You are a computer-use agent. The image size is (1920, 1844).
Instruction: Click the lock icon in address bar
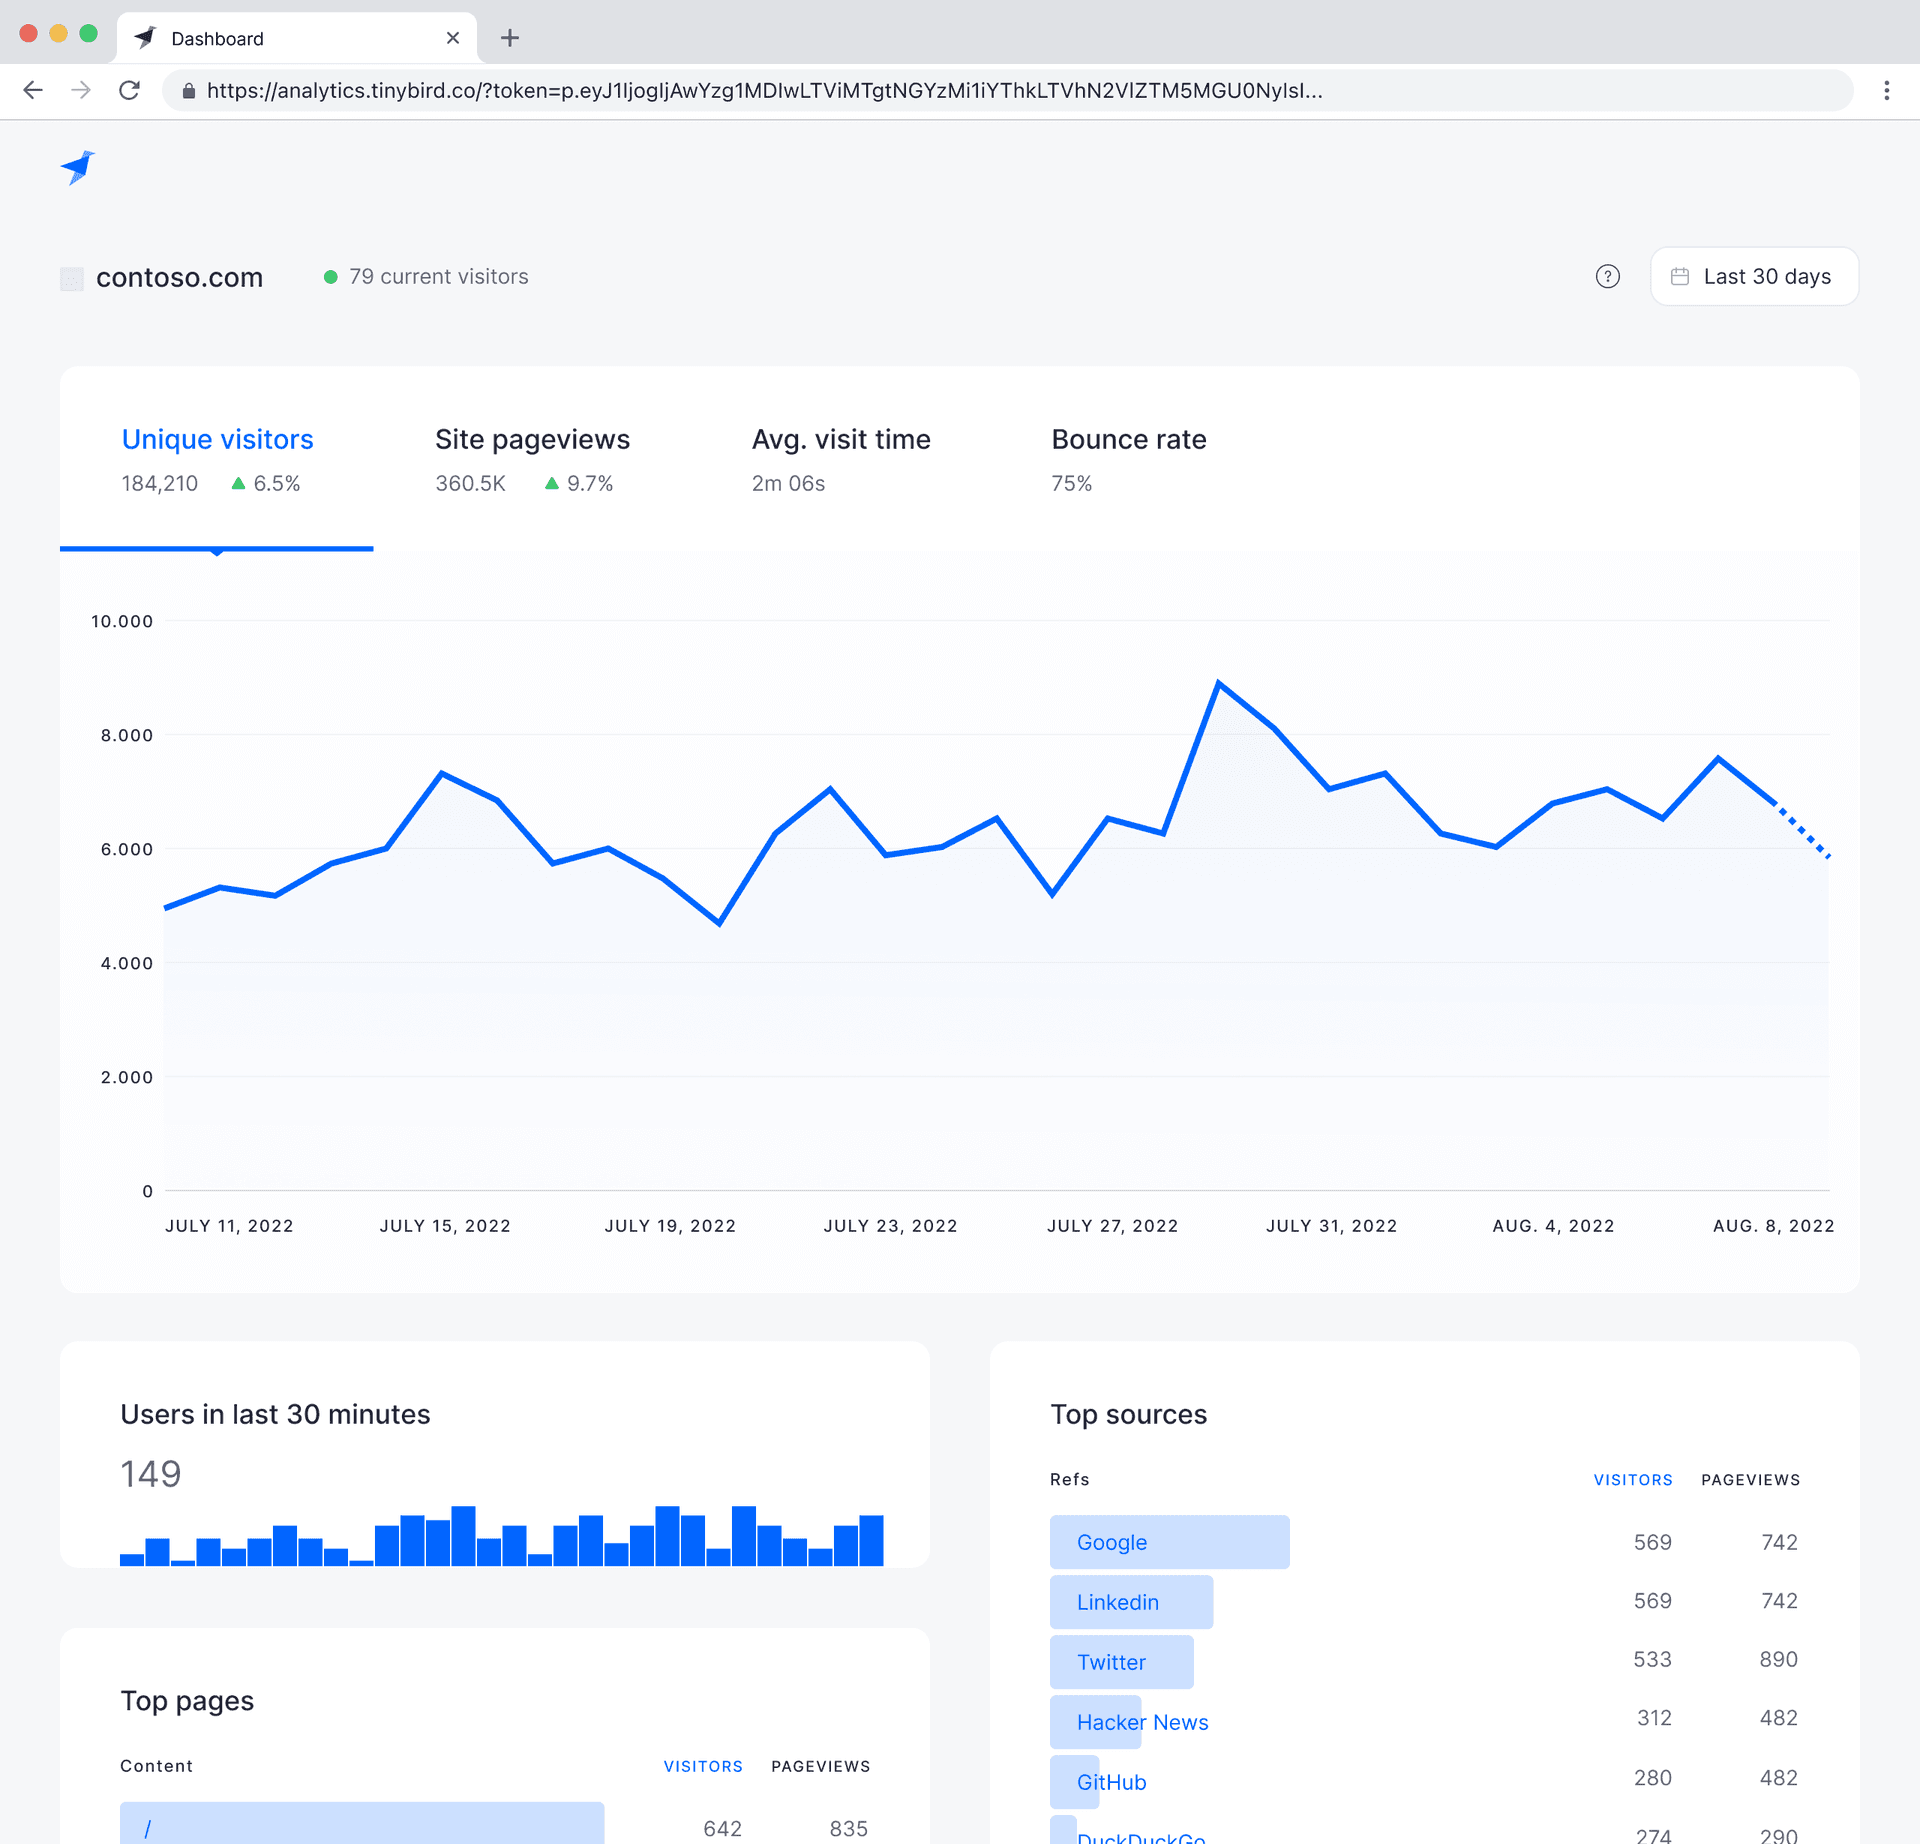point(188,91)
